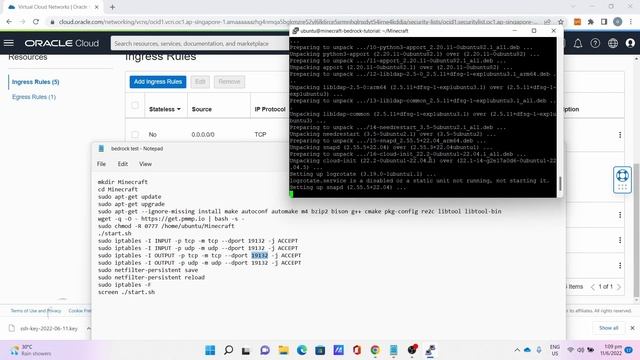Open Terms of Use and Privacy link
Image resolution: width=640 pixels, height=360 pixels.
point(36,311)
